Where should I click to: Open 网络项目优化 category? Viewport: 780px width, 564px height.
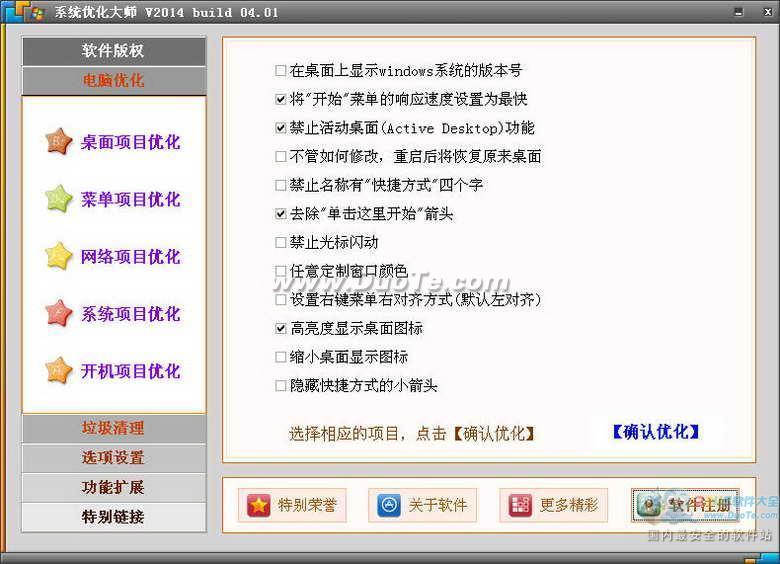pos(130,257)
